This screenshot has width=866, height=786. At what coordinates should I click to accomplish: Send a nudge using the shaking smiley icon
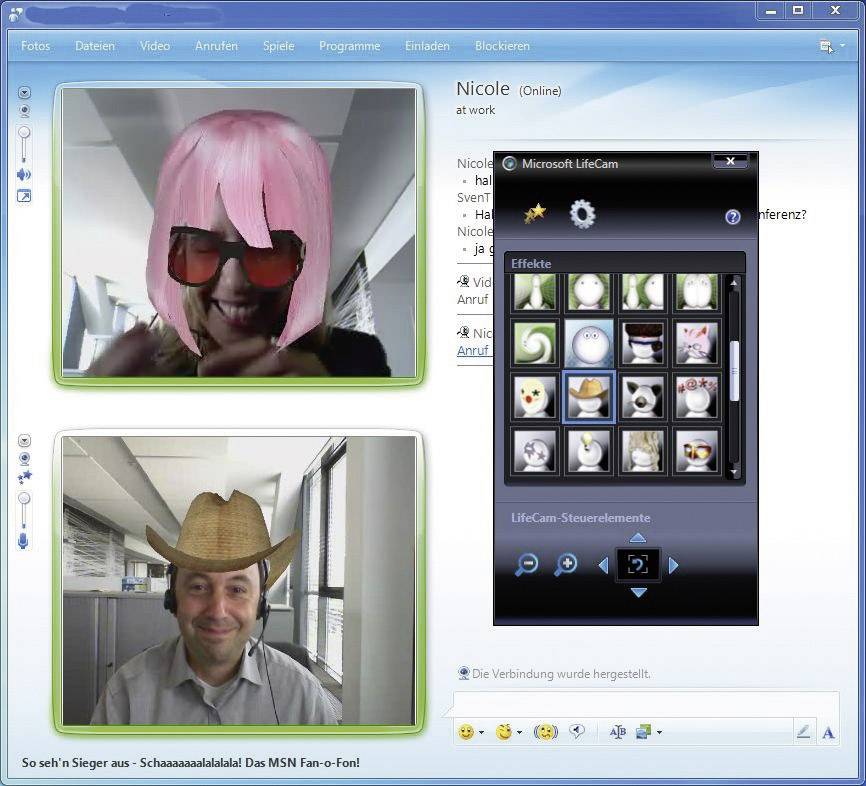click(x=544, y=732)
